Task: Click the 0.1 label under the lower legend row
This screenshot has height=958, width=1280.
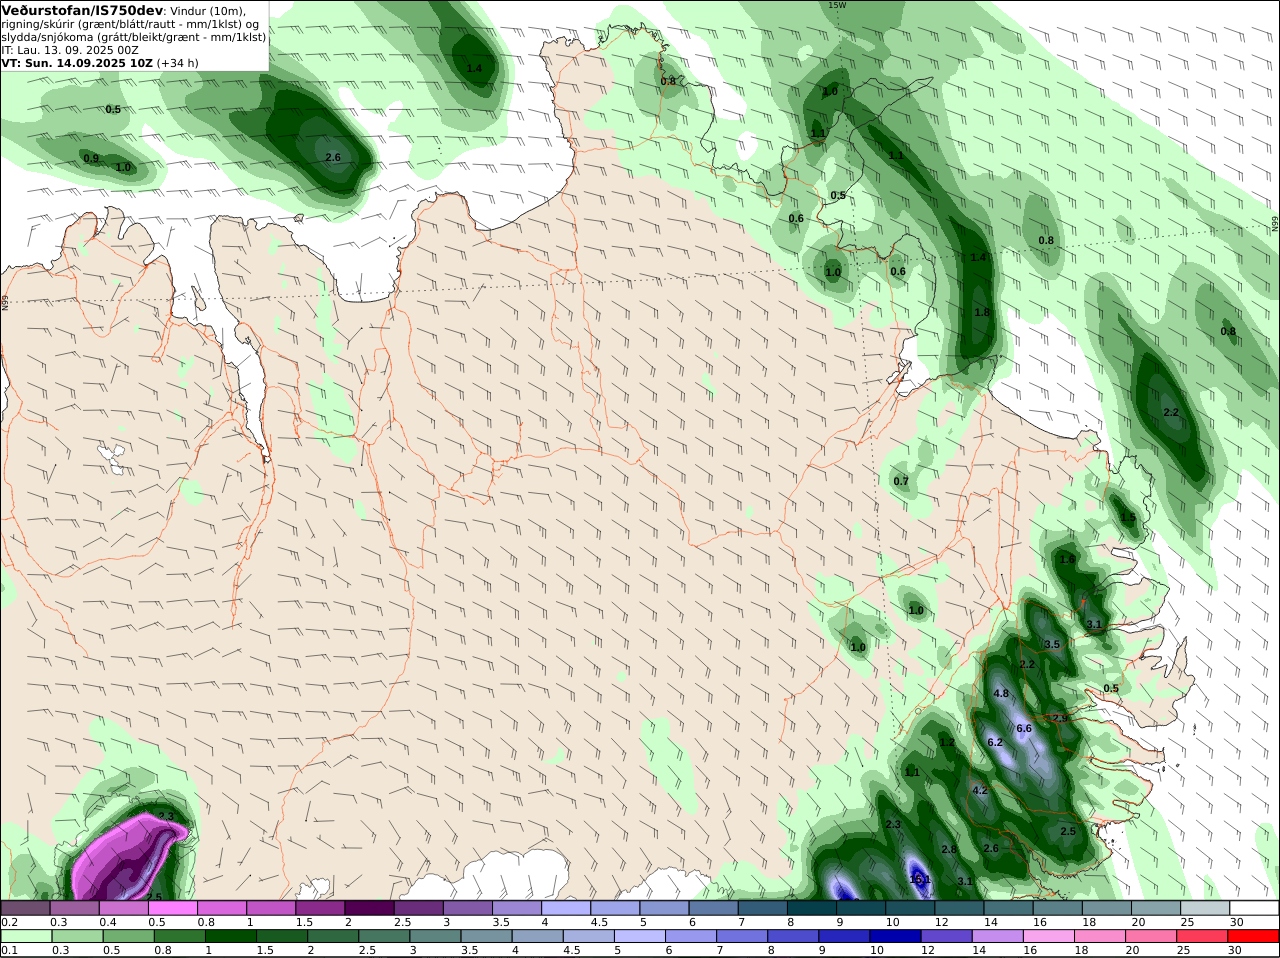Action: point(10,950)
